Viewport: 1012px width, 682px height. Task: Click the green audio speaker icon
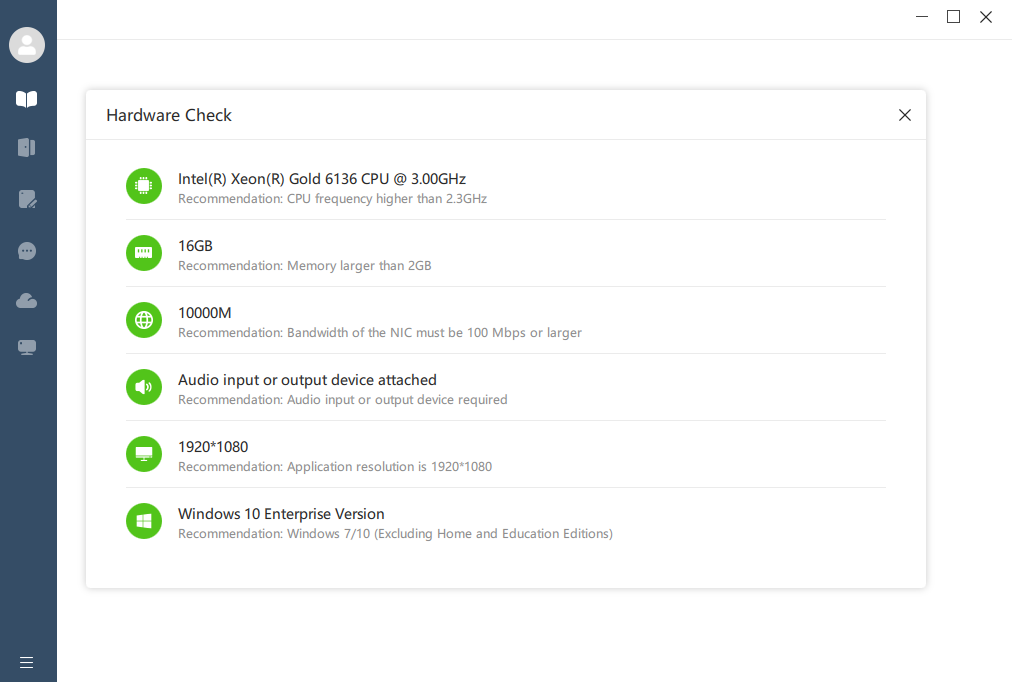pos(144,387)
